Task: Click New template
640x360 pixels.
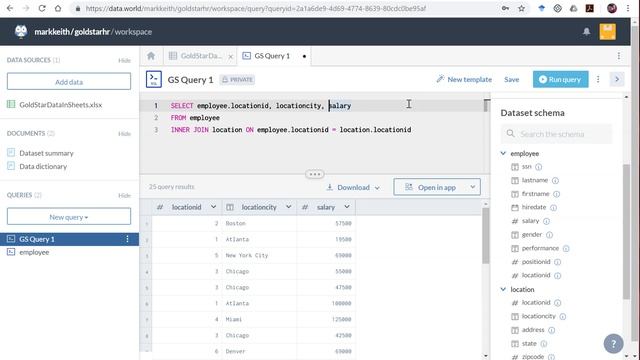Action: click(x=464, y=79)
